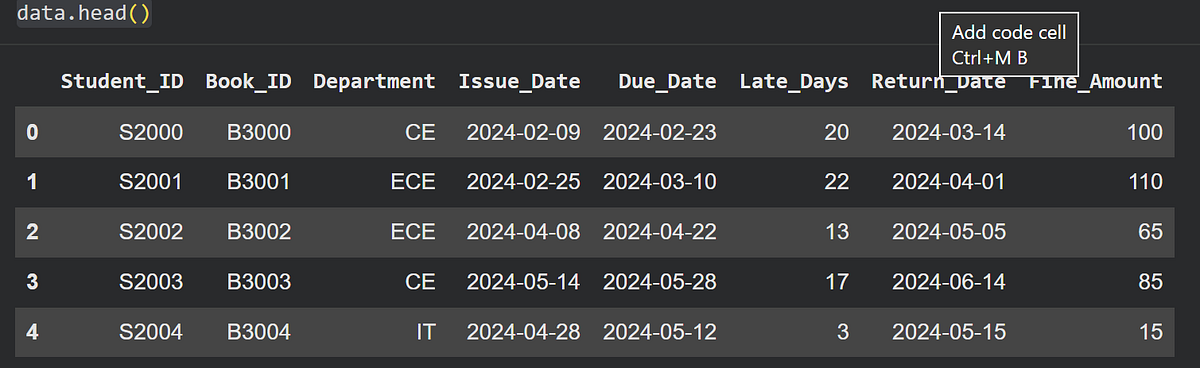Click the Issue_Date column header
Screen dimensions: 1200x368
pyautogui.click(x=520, y=82)
